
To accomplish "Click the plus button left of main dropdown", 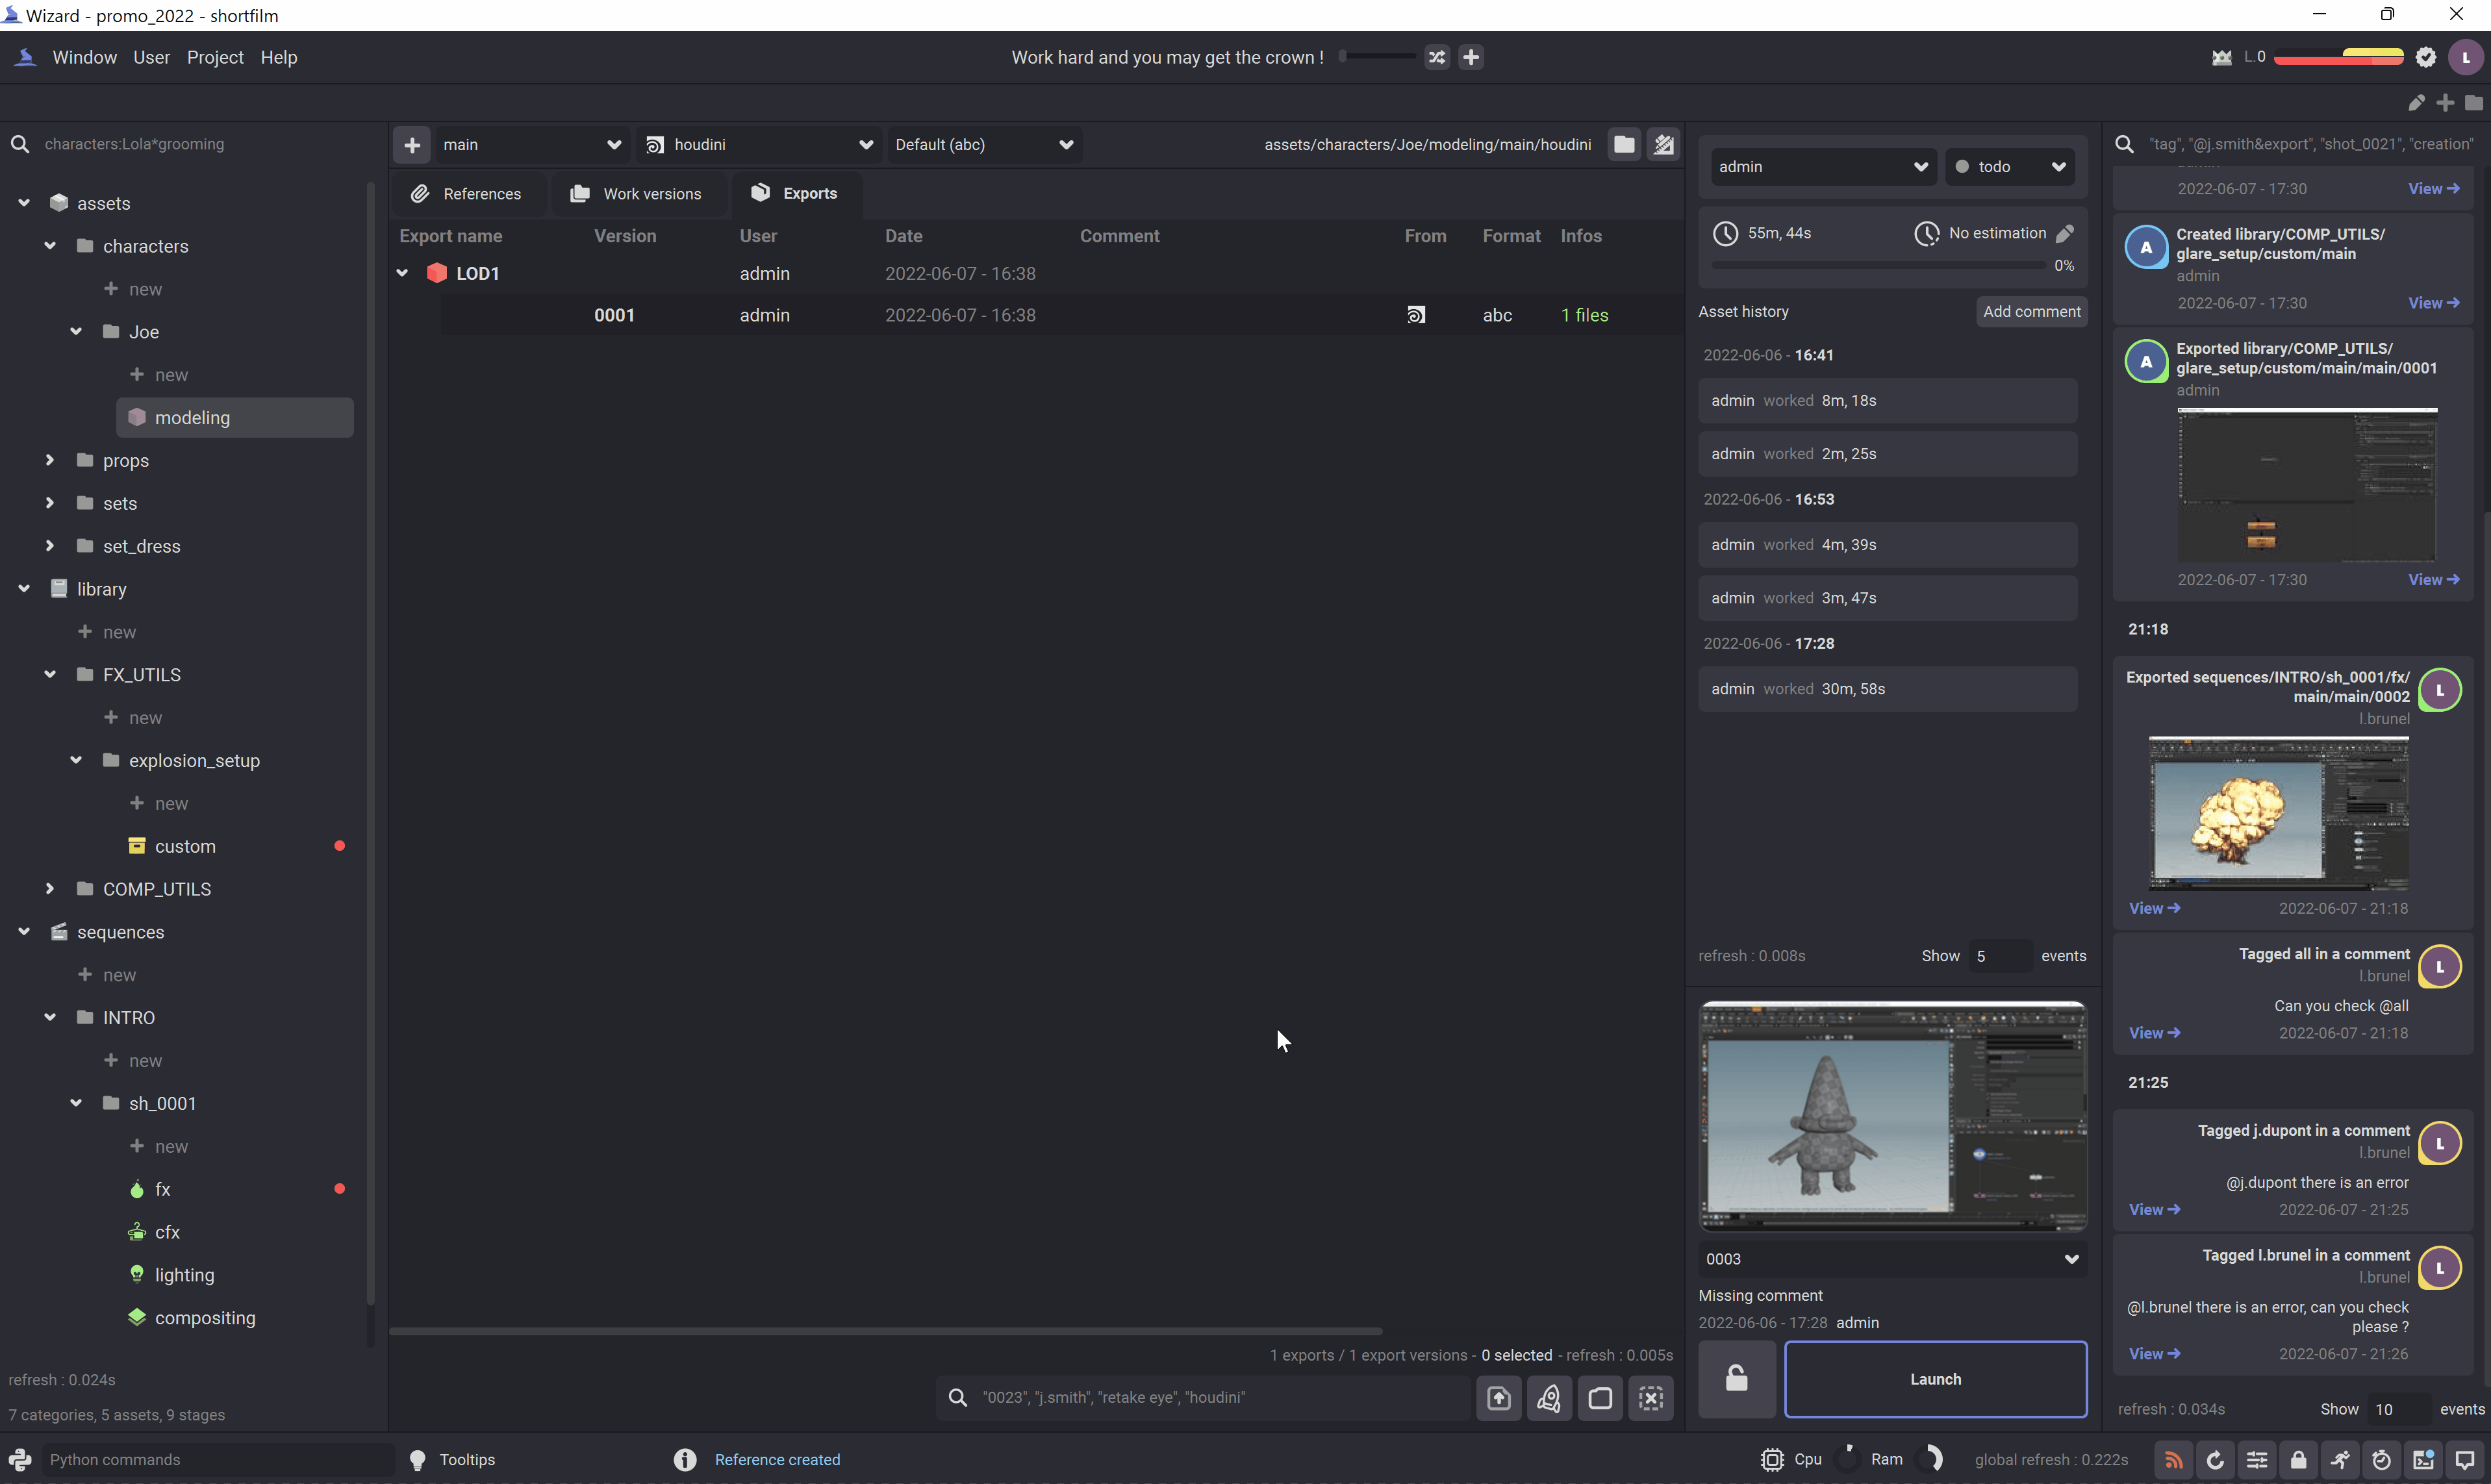I will [x=412, y=144].
